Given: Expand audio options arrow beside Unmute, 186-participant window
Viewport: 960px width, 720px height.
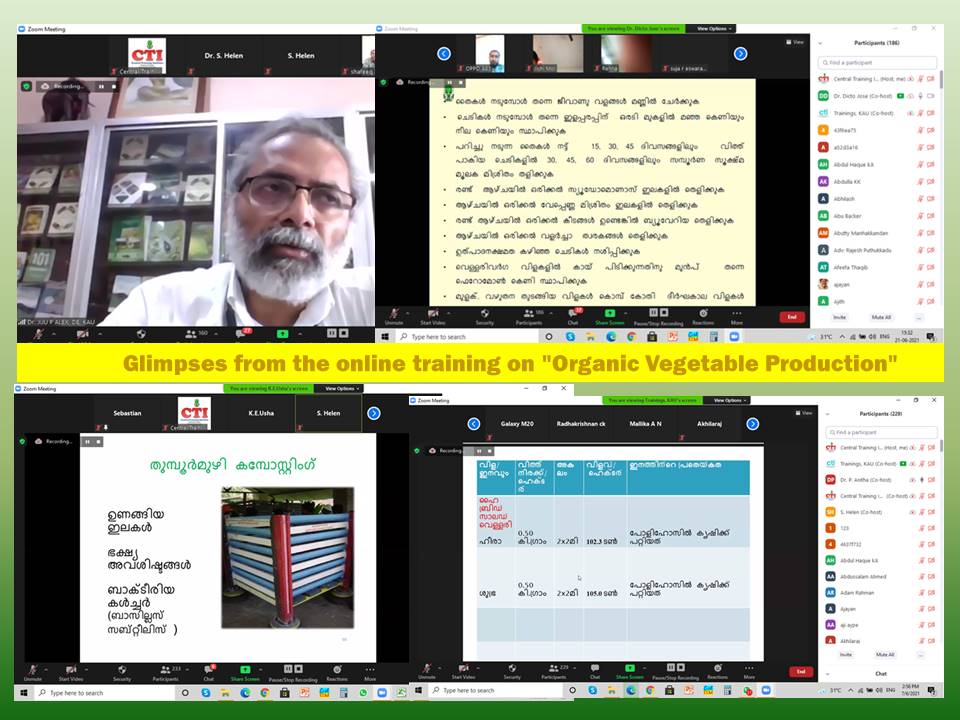Looking at the screenshot, I should click(407, 313).
